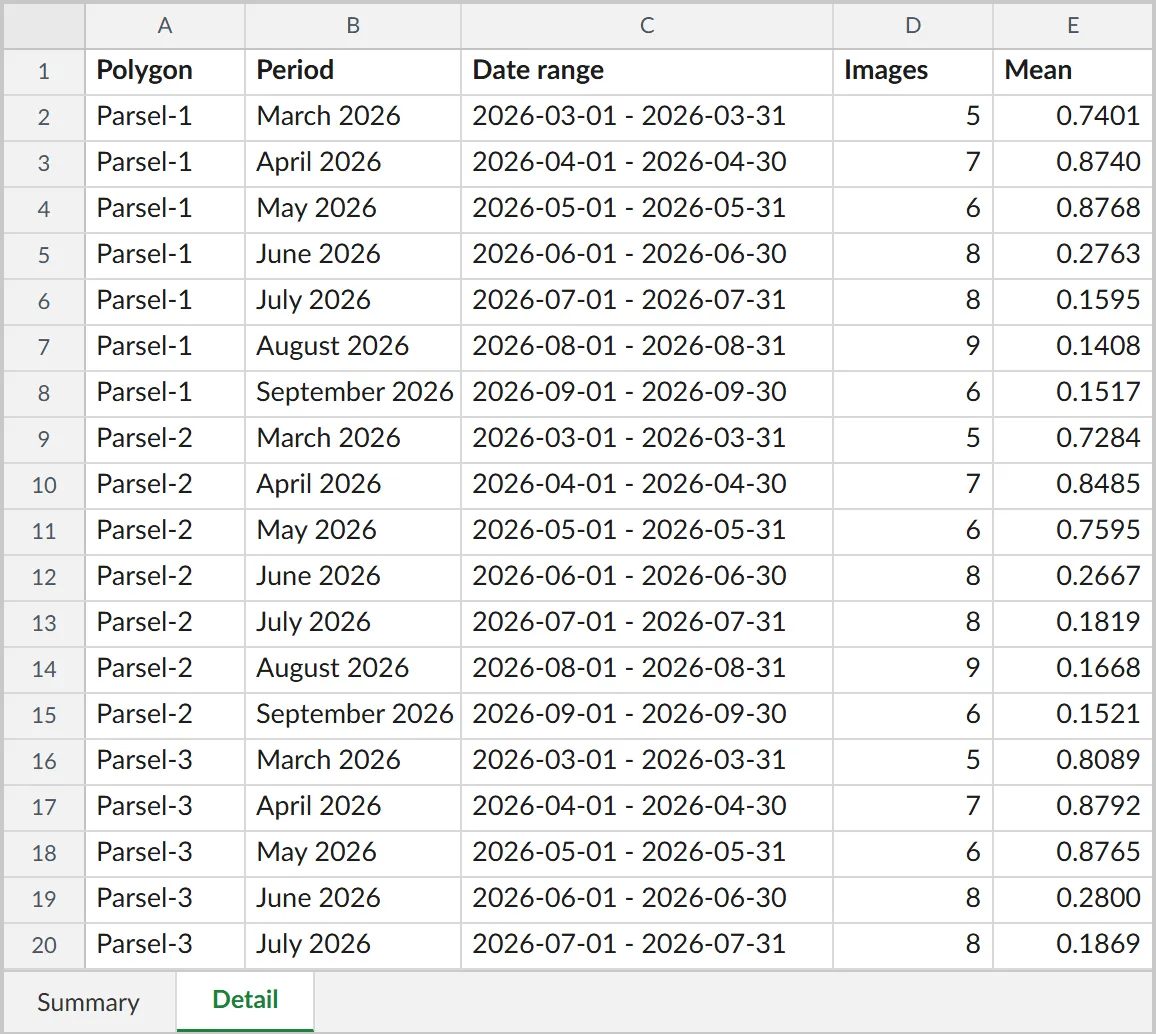Click Parsel-1 in row 2
Viewport: 1156px width, 1034px height.
[164, 117]
